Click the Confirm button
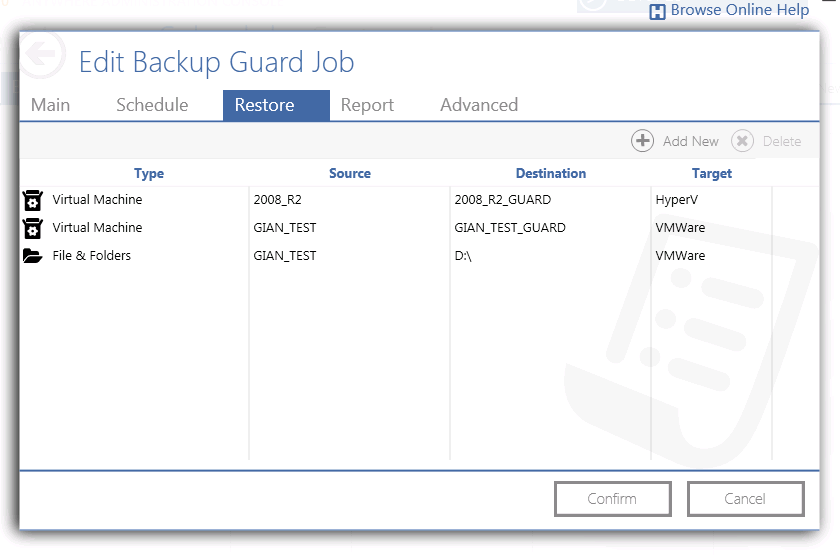Viewport: 840px width, 555px height. [612, 499]
